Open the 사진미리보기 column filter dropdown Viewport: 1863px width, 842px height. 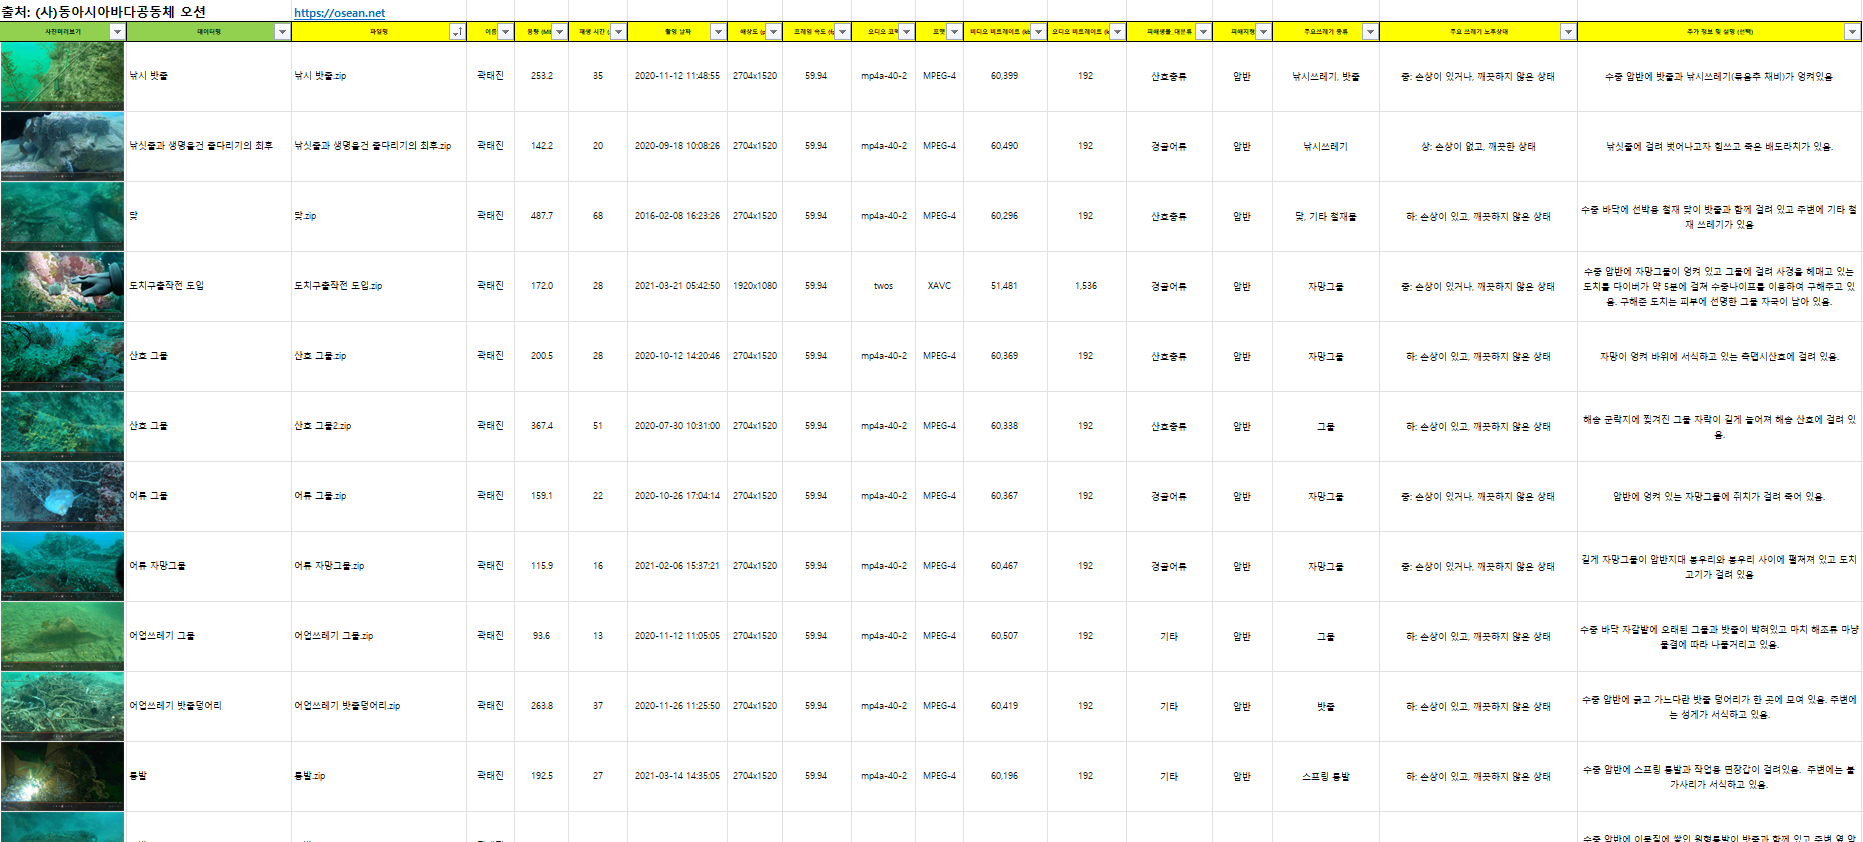tap(117, 32)
